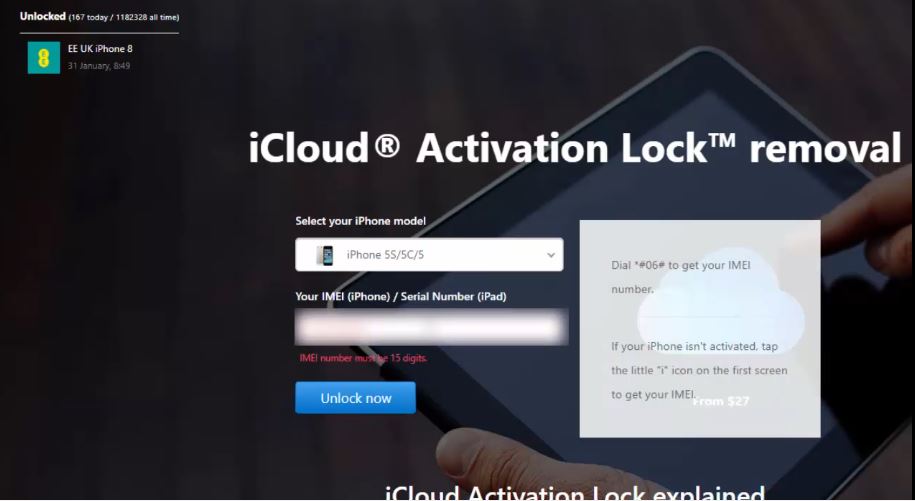The height and width of the screenshot is (501, 915).
Task: Click the tap the little "i" icon instruction
Action: (699, 370)
